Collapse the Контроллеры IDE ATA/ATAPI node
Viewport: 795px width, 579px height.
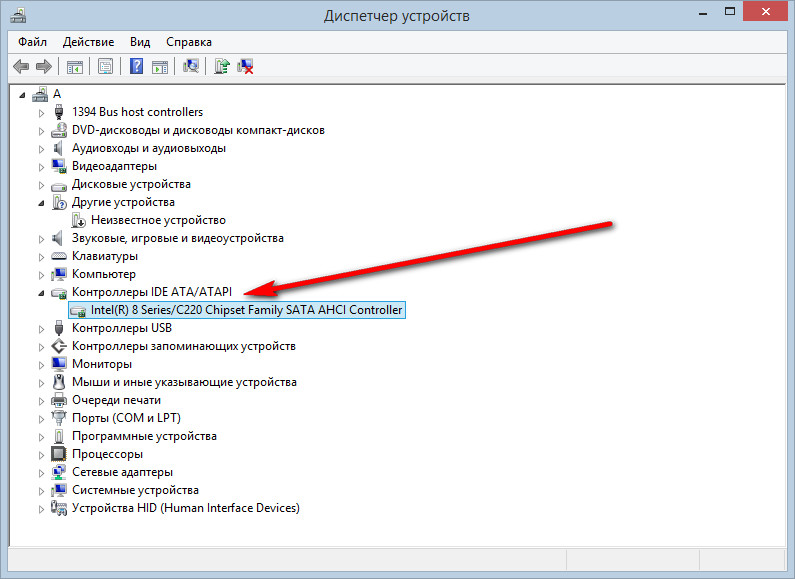coord(41,292)
